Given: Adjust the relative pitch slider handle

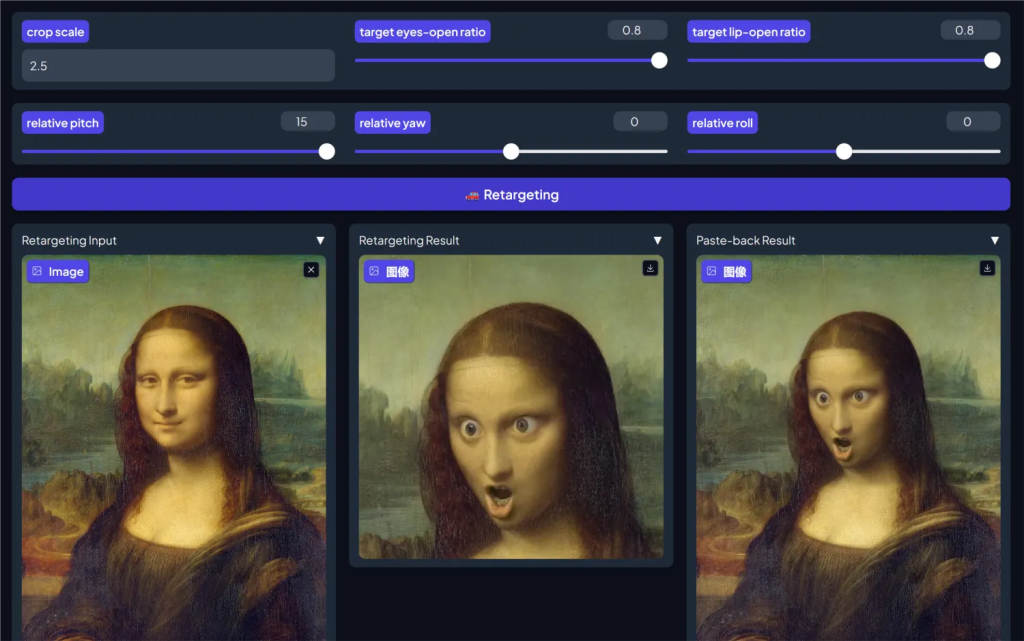Looking at the screenshot, I should 327,151.
